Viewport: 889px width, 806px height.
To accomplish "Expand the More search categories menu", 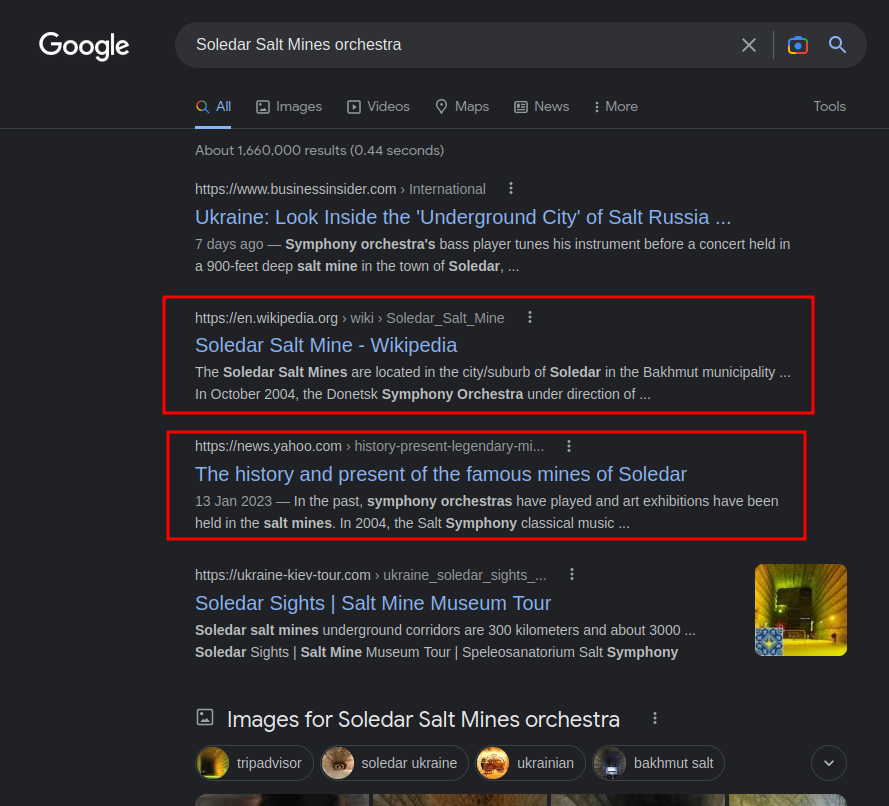I will coord(616,107).
